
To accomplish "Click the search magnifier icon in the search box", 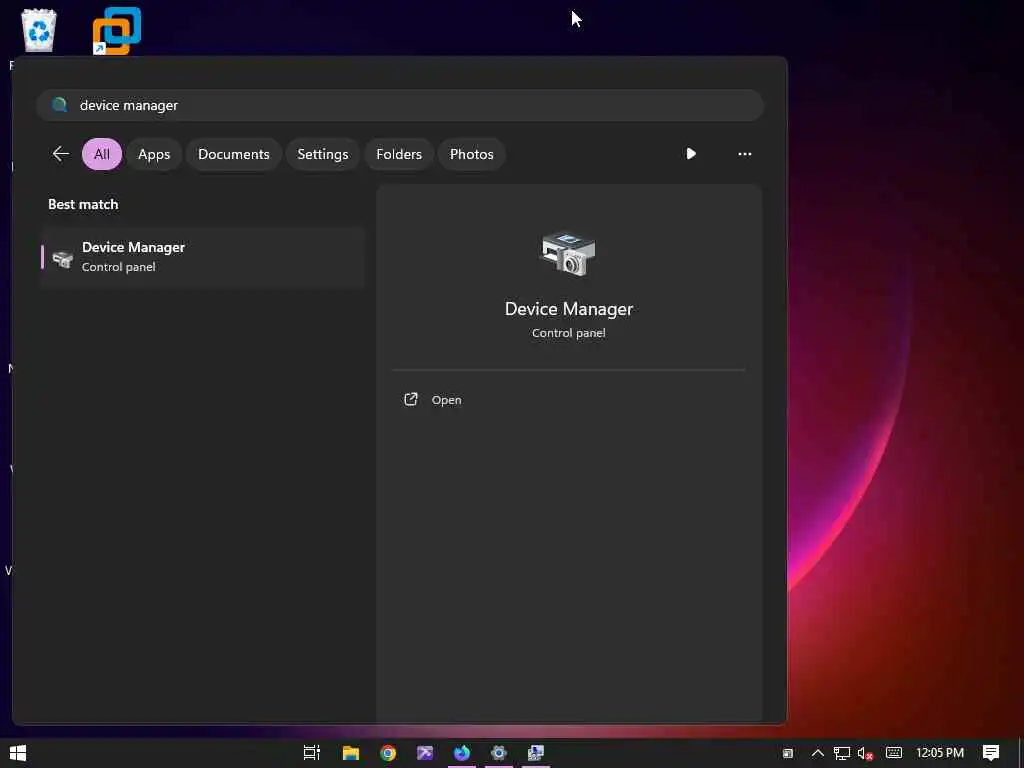I will tap(59, 104).
